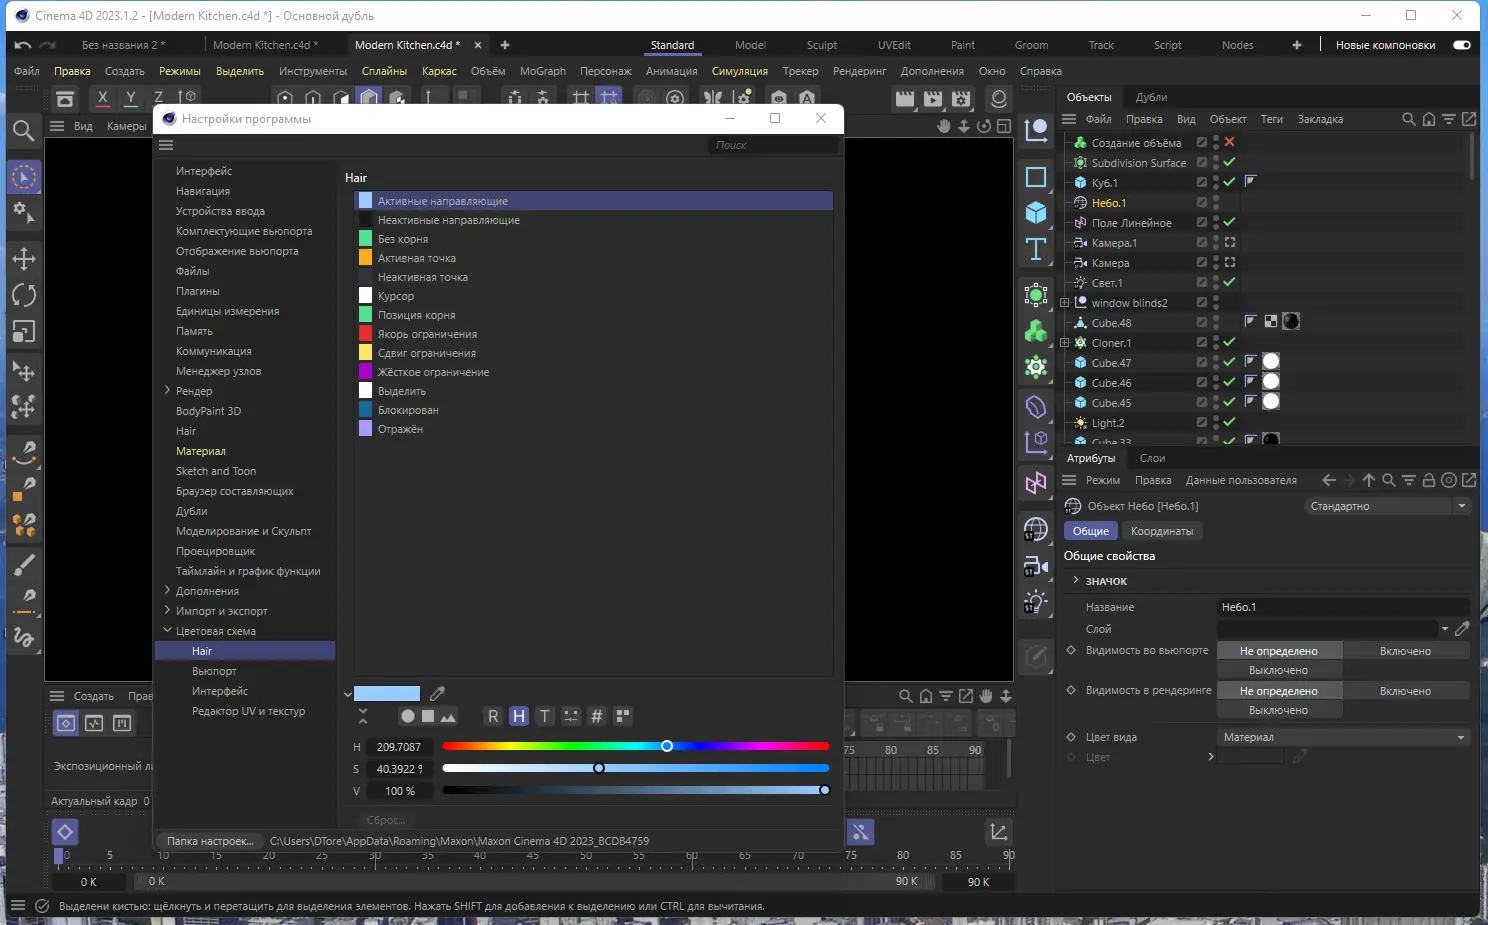Expand the ЗНАЧОК section in attributes
The image size is (1488, 925).
click(1076, 580)
